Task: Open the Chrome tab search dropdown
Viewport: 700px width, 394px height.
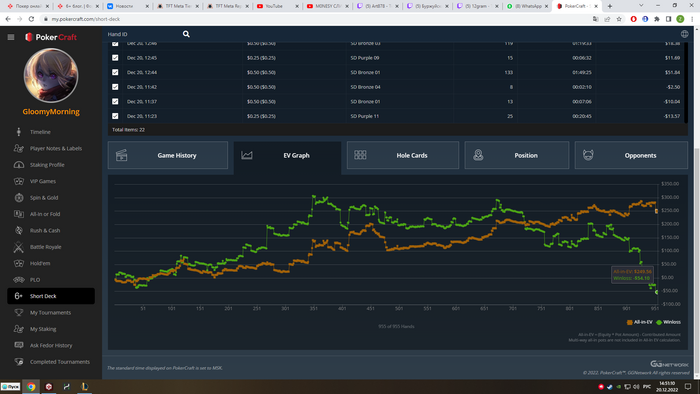Action: 641,6
